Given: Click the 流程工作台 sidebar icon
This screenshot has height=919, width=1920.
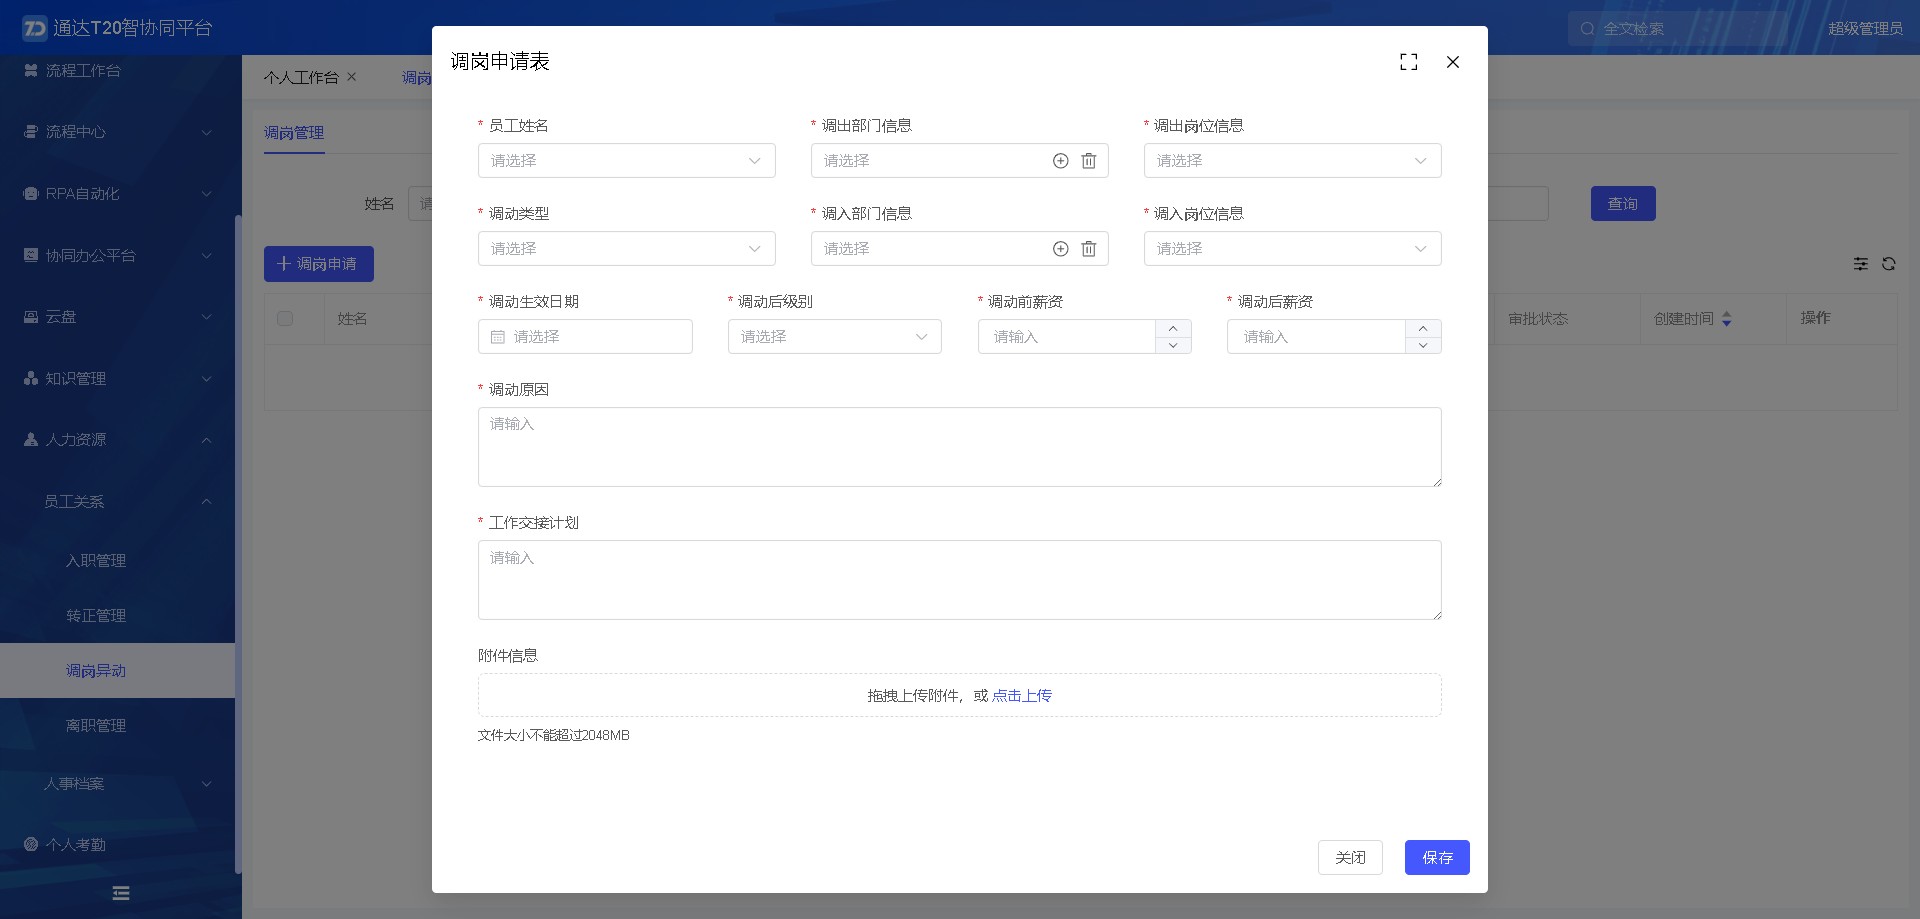Looking at the screenshot, I should (31, 70).
